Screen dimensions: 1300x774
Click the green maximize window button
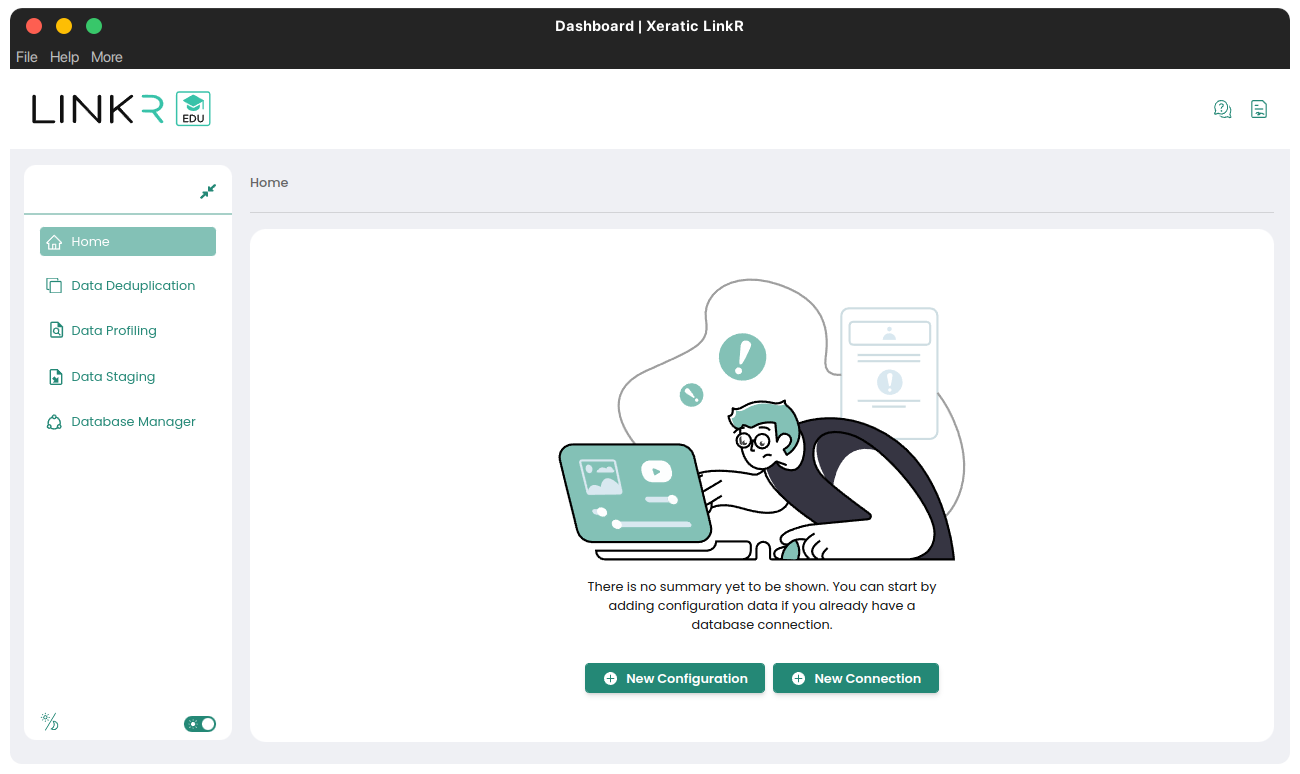coord(94,26)
